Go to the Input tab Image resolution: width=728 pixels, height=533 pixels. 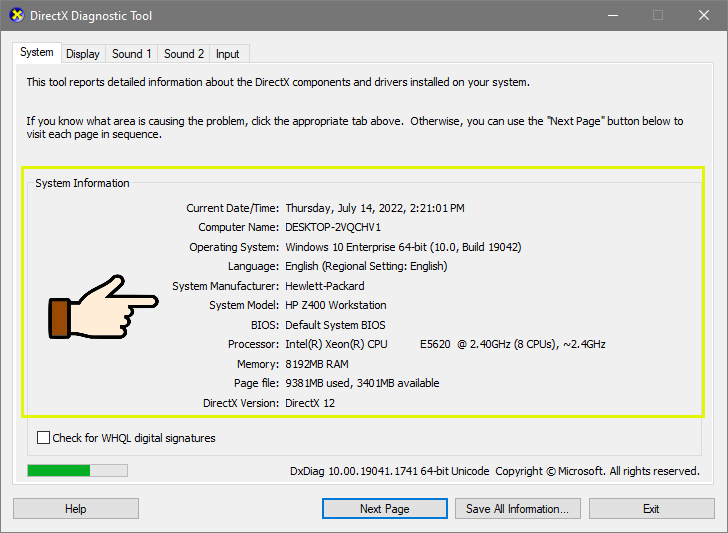pyautogui.click(x=228, y=54)
